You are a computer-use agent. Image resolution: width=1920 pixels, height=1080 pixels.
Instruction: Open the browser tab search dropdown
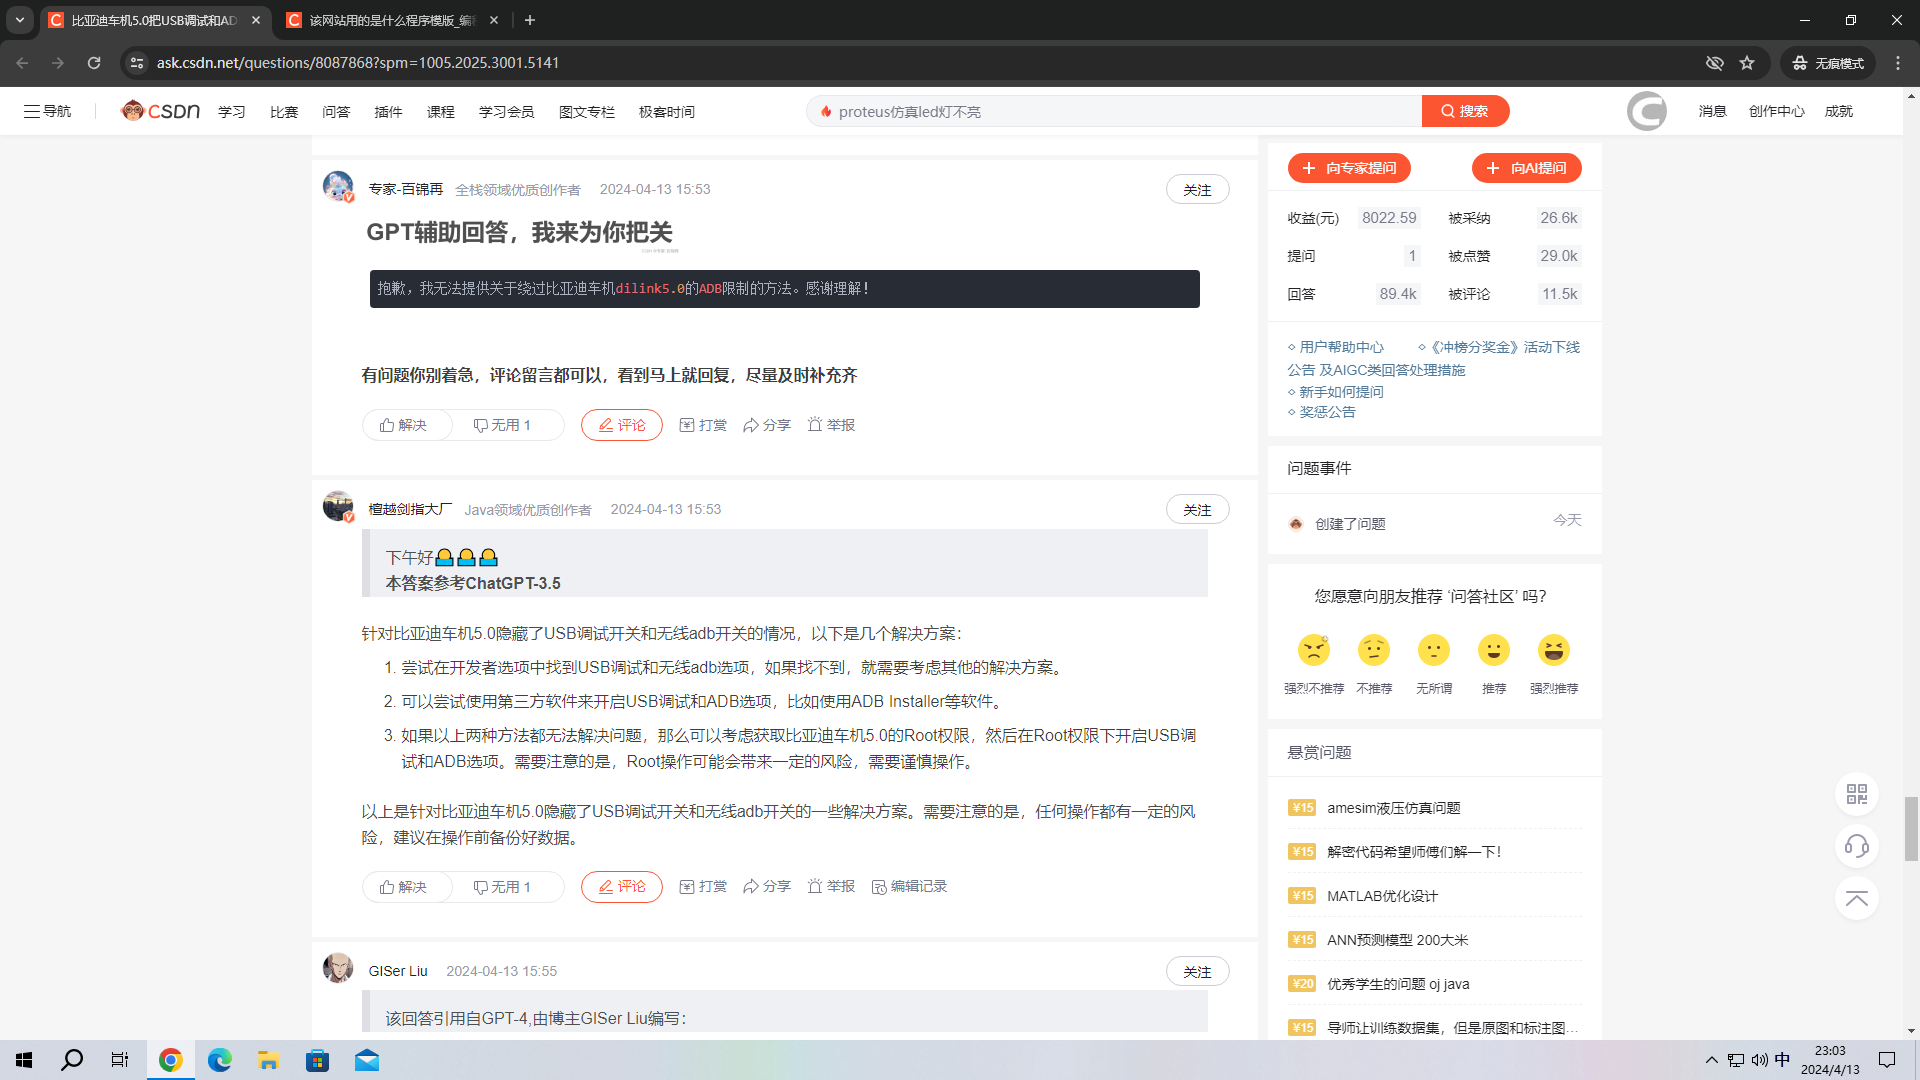pyautogui.click(x=20, y=20)
